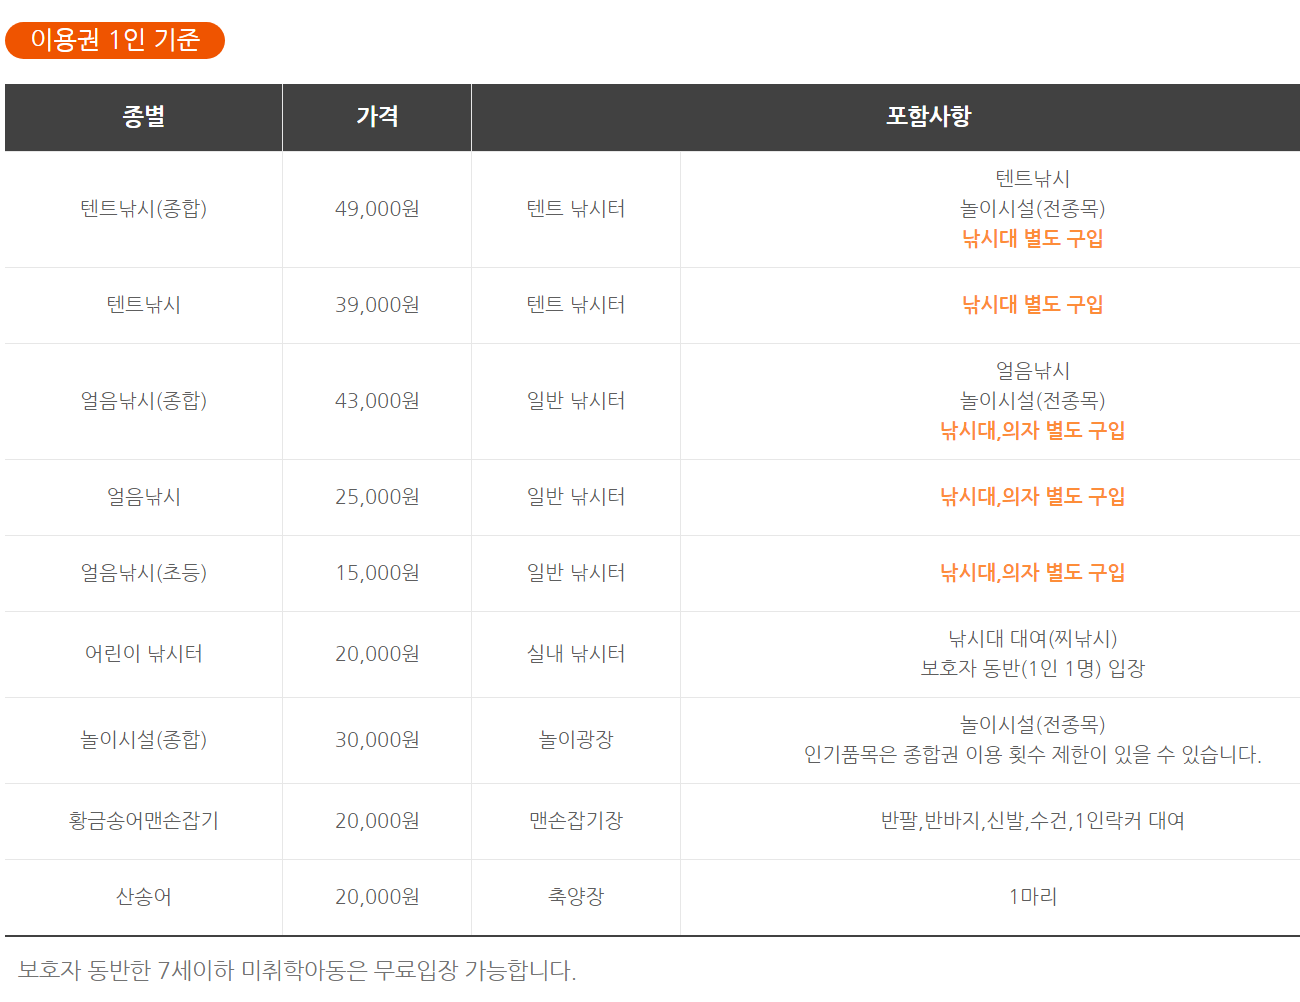Screen dimensions: 1300x1002
Task: Select the '25,000원' price
Action: coord(377,497)
